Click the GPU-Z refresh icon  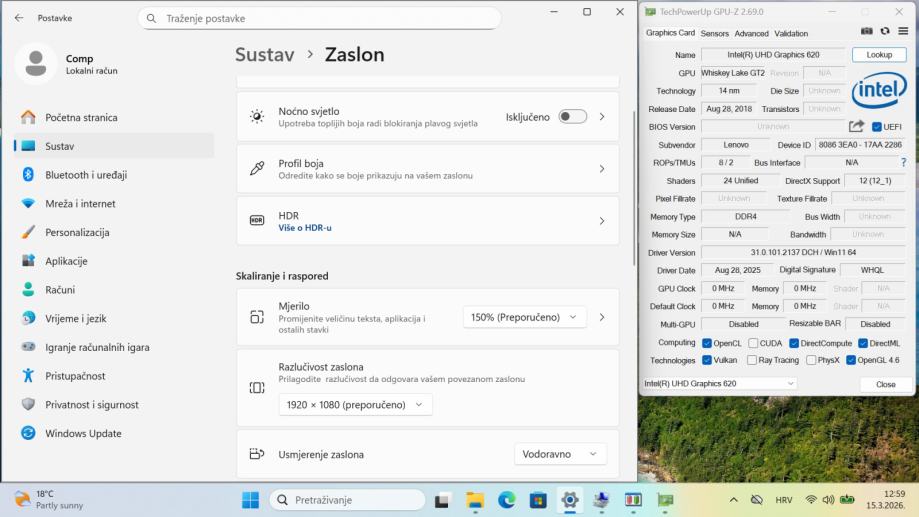click(885, 32)
